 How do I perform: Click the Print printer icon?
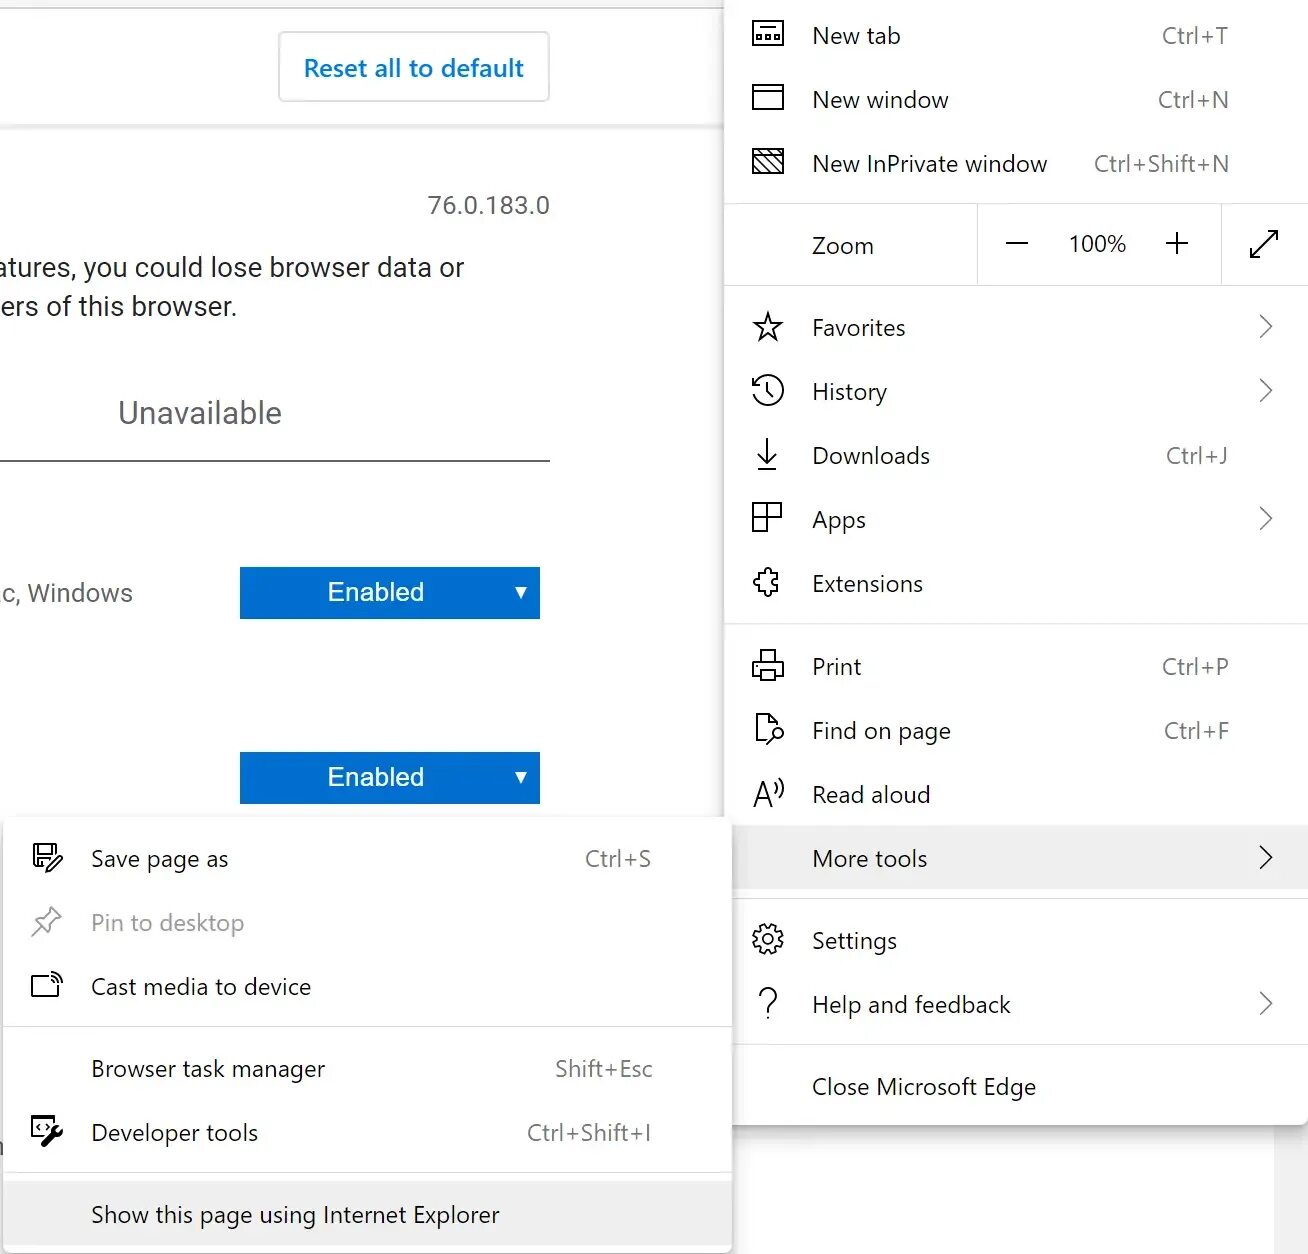[768, 666]
